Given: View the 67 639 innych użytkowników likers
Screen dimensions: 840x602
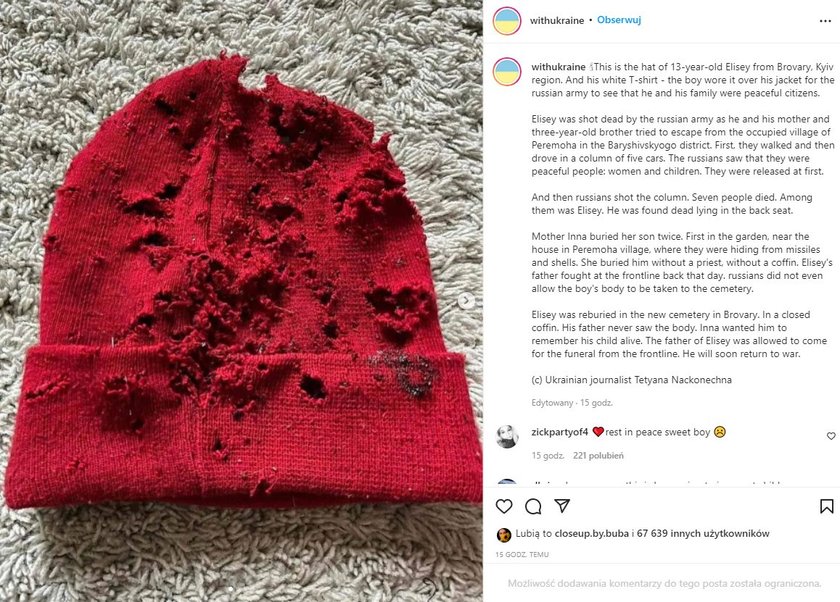Looking at the screenshot, I should coord(703,533).
